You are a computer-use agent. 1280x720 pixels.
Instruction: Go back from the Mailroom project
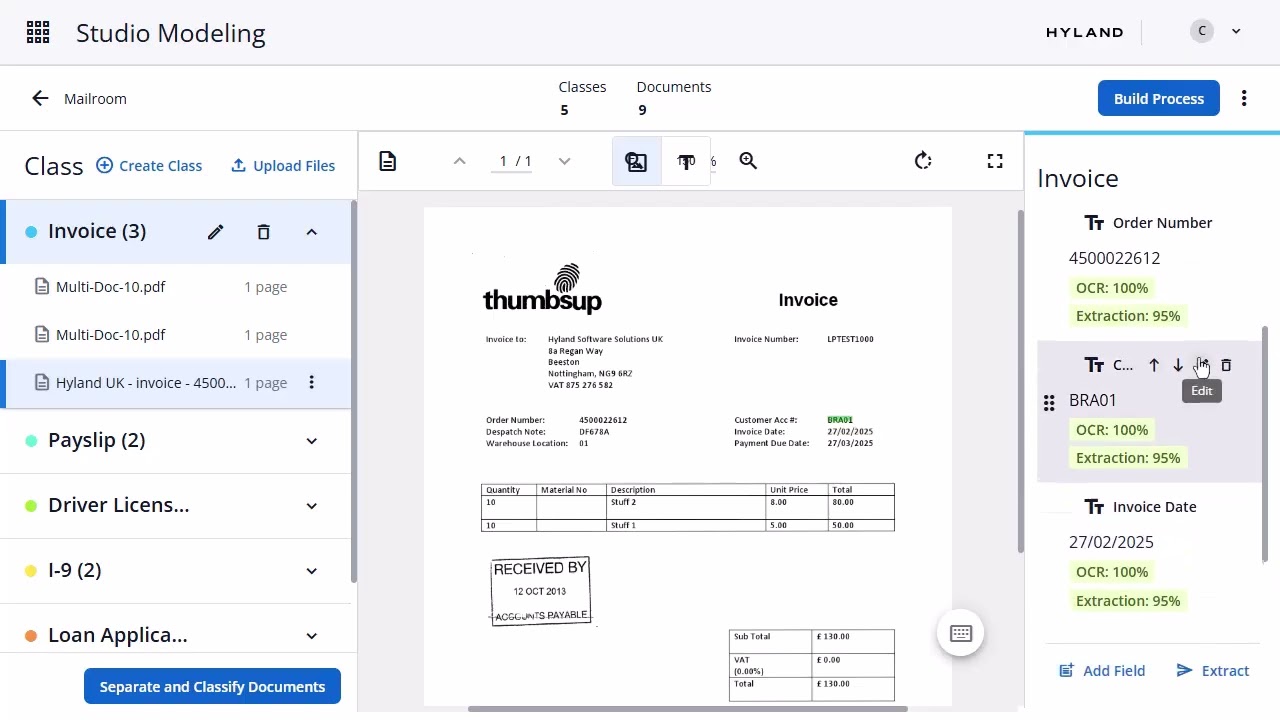(40, 98)
